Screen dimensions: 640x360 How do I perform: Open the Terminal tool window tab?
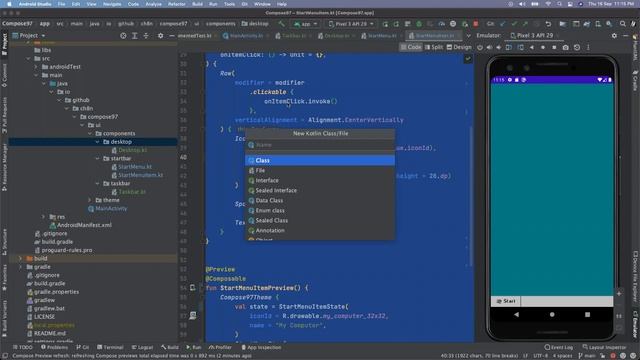click(110, 347)
